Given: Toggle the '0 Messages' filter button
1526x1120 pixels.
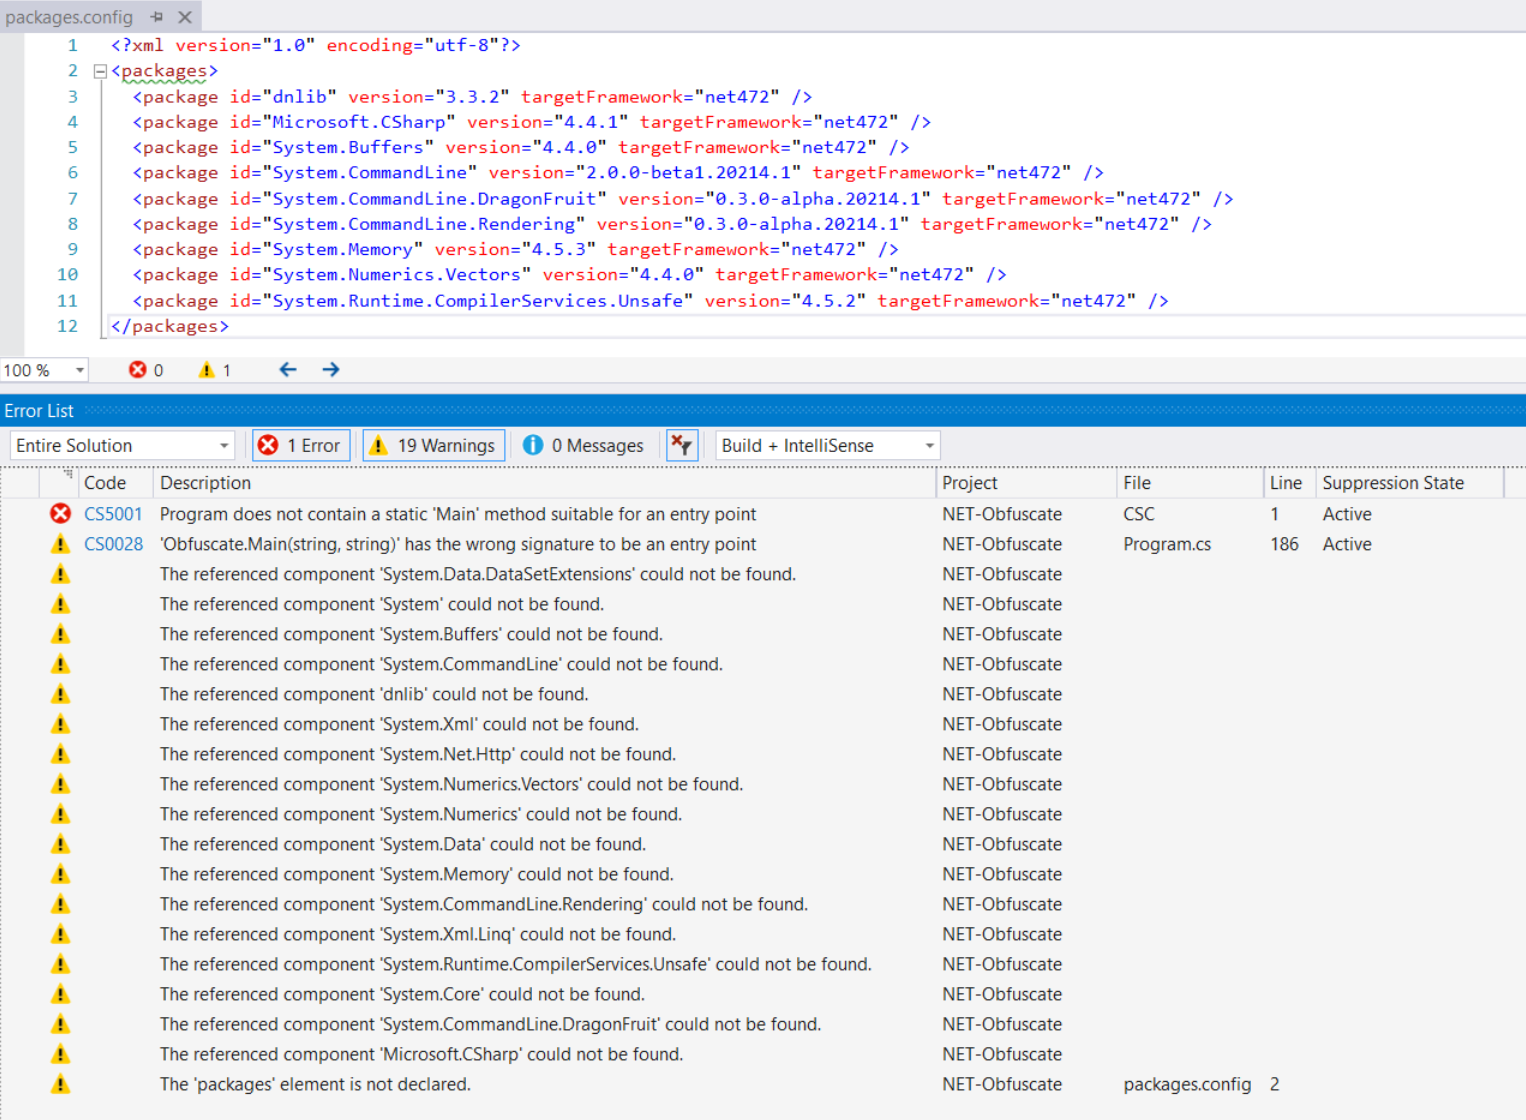Looking at the screenshot, I should point(583,445).
